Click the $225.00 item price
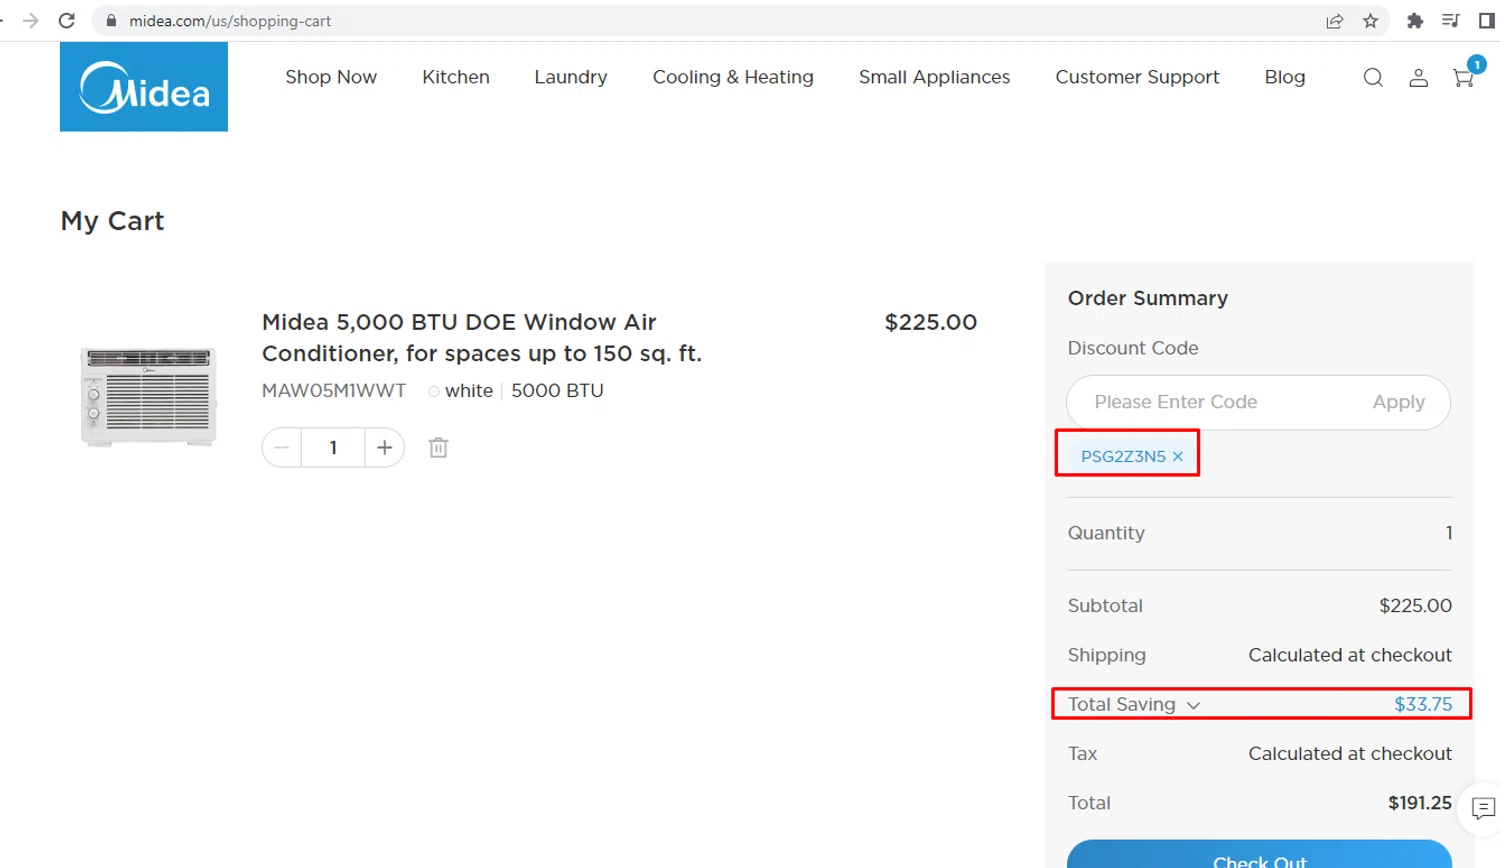Viewport: 1500px width, 868px height. [931, 322]
